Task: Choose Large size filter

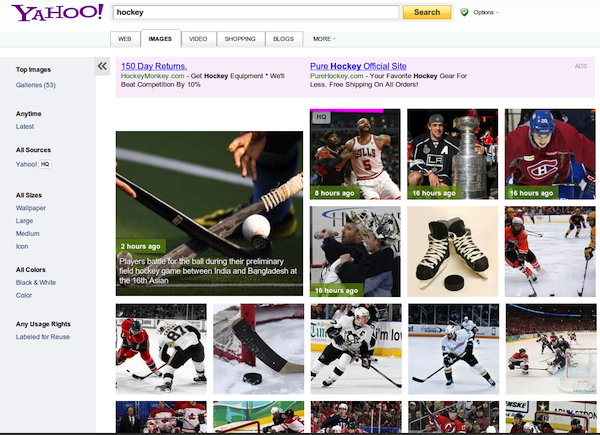Action: point(24,221)
